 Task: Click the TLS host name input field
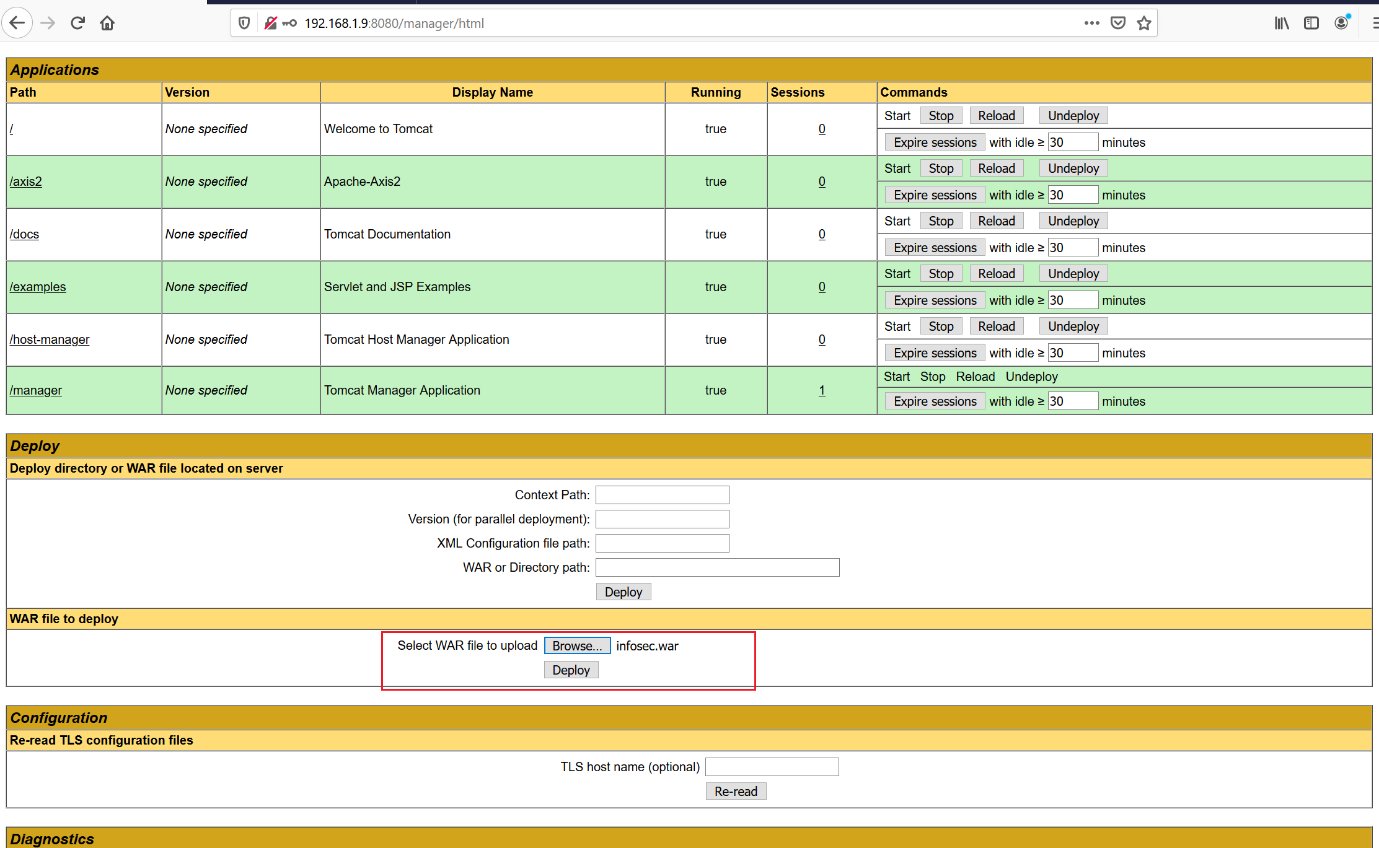[771, 767]
